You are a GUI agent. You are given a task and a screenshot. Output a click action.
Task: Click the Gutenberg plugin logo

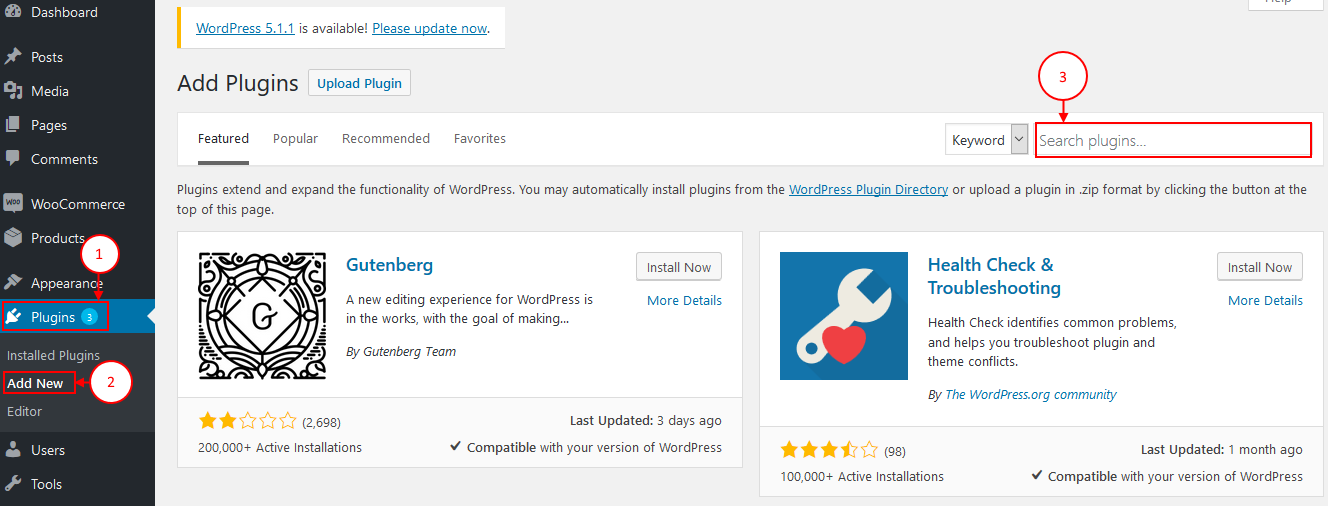263,316
